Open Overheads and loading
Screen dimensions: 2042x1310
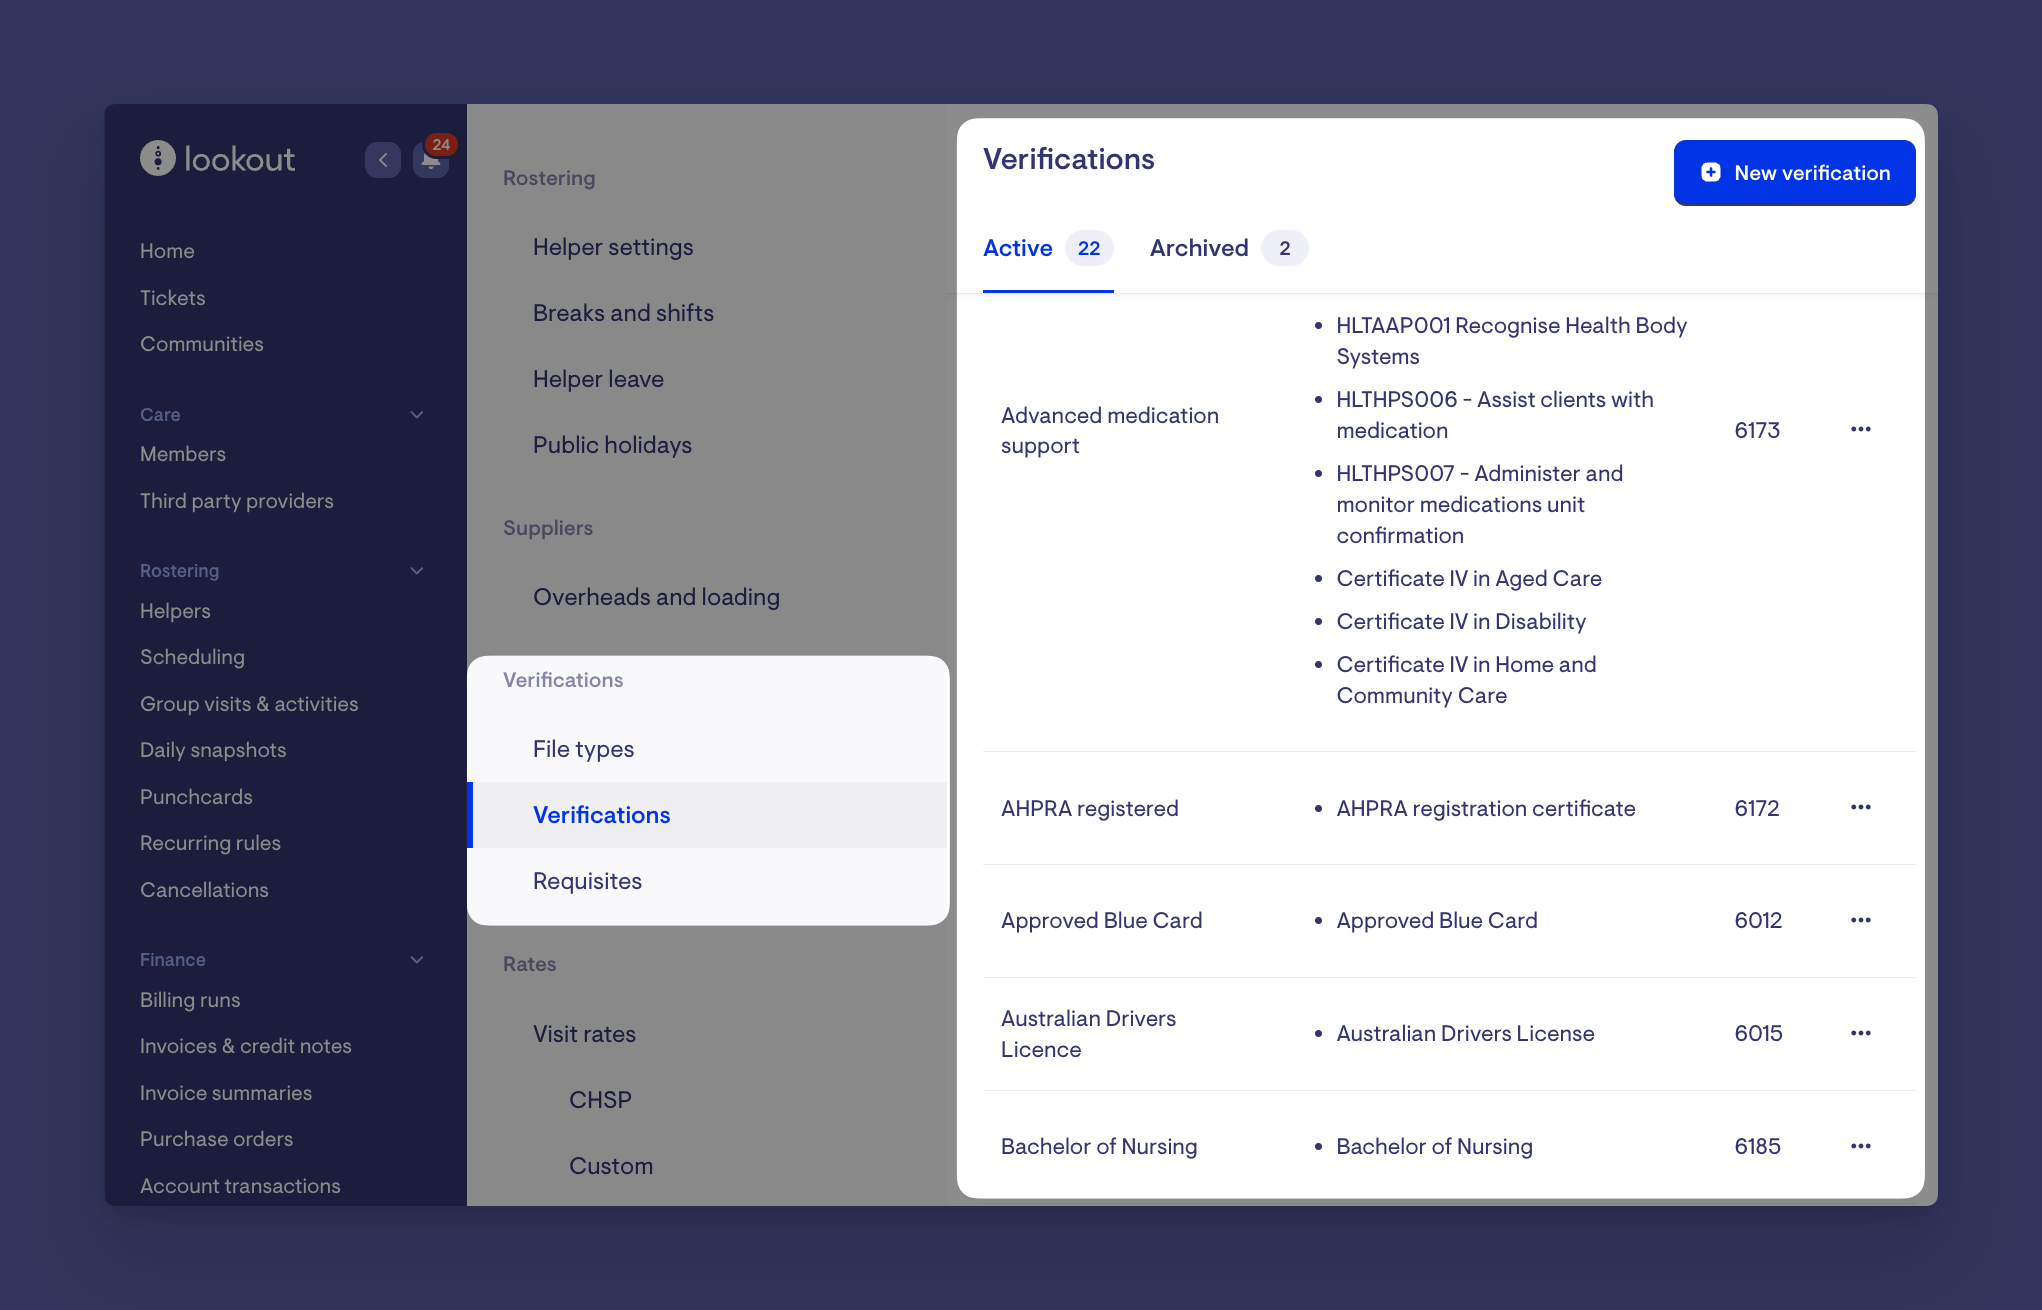(656, 597)
